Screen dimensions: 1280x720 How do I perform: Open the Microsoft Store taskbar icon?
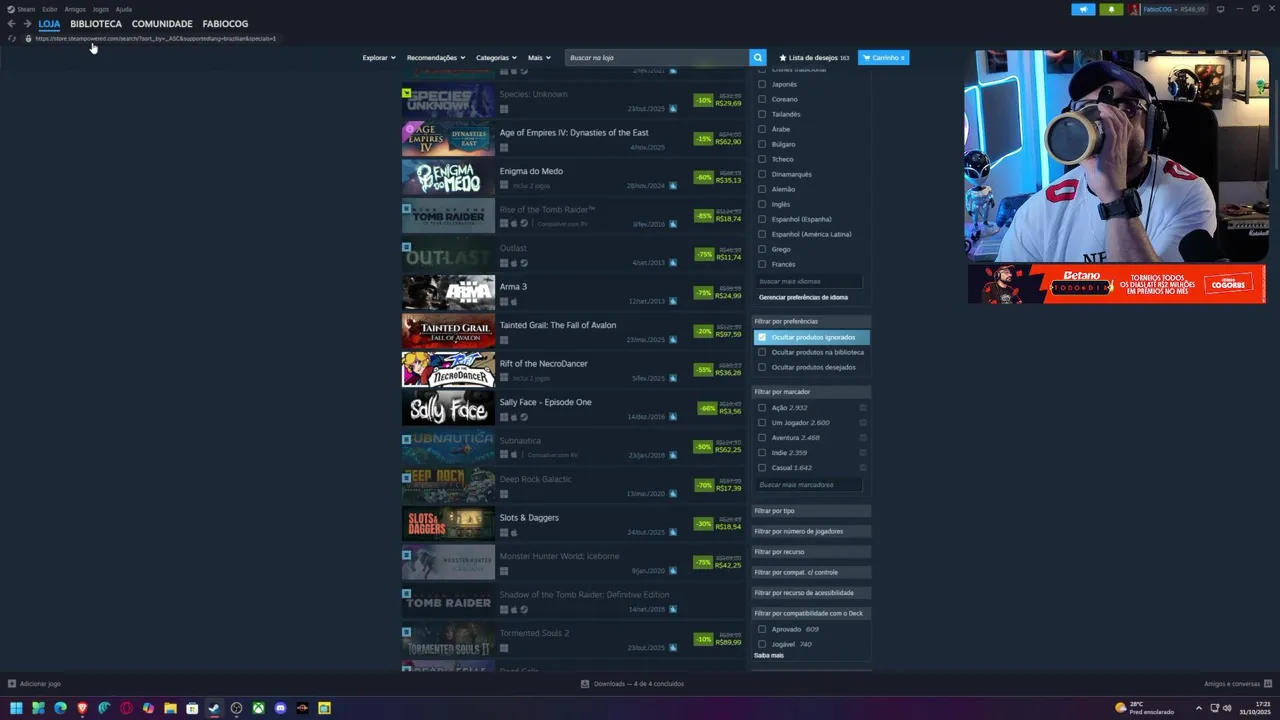[x=192, y=708]
